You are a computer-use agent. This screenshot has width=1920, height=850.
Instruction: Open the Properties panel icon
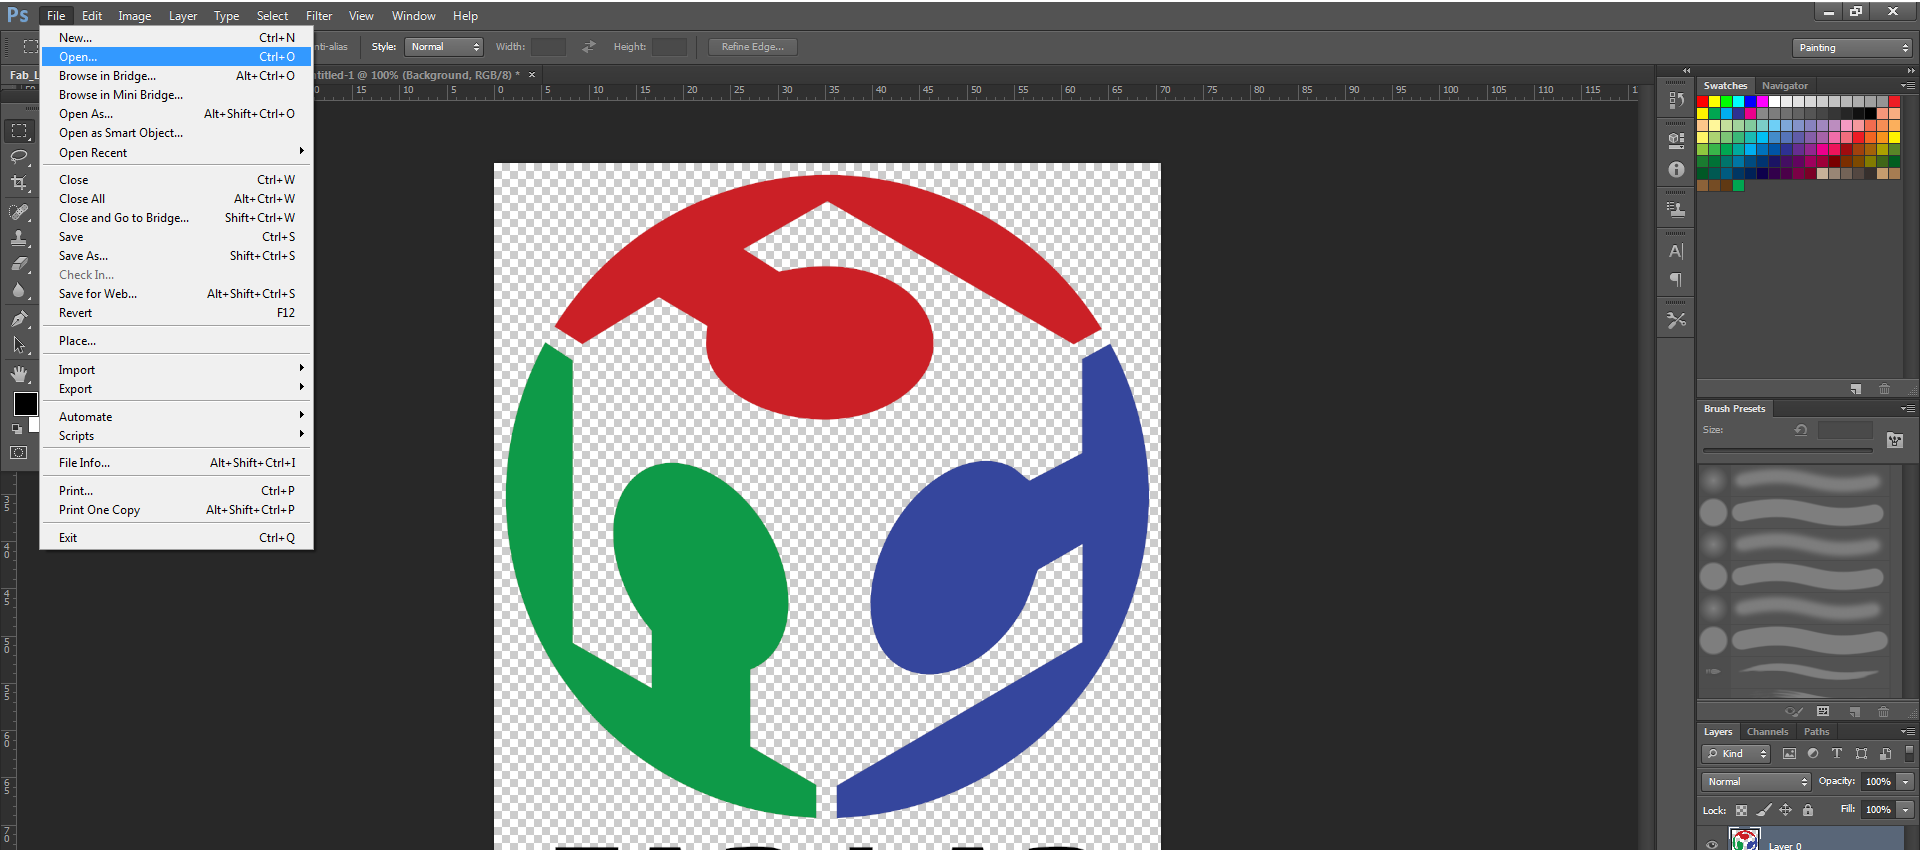(x=1677, y=141)
